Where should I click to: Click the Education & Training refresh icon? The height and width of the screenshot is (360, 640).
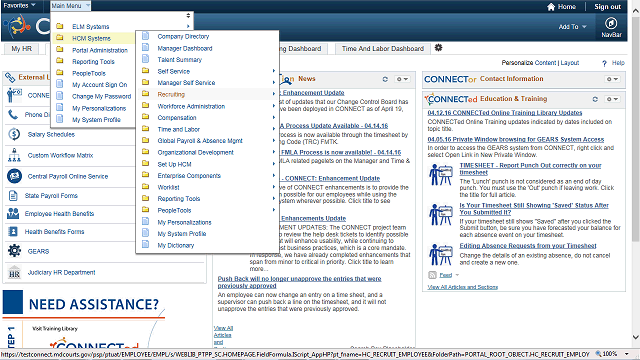[x=595, y=99]
